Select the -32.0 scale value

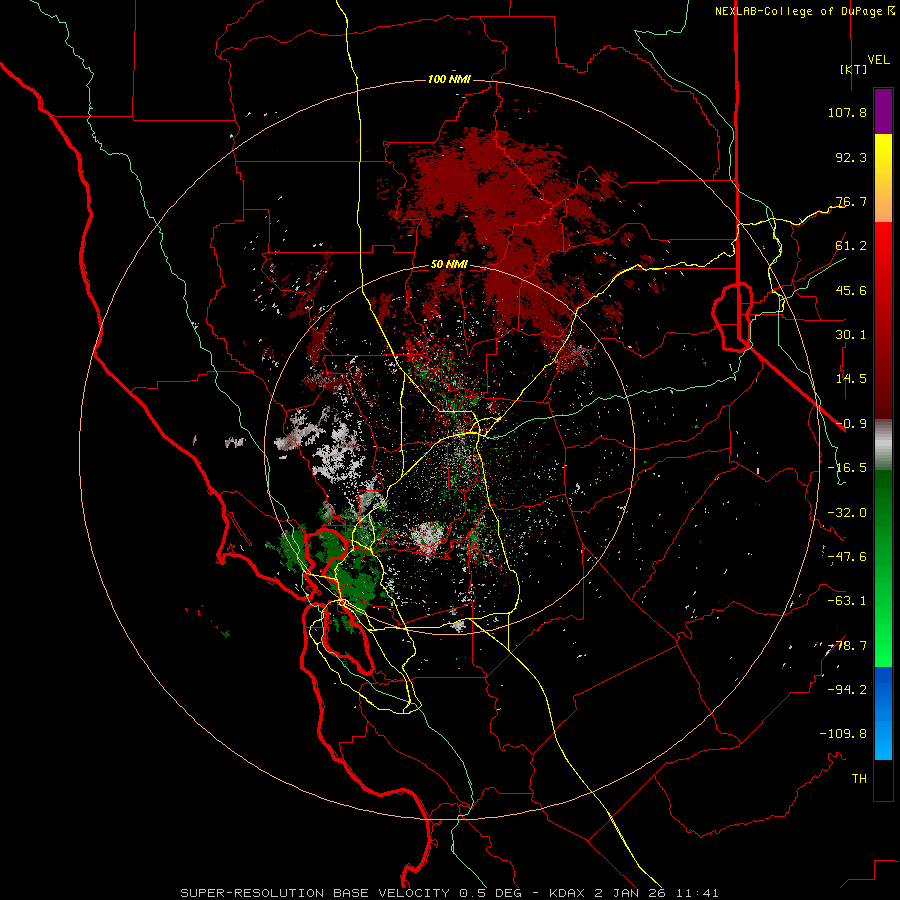point(847,513)
